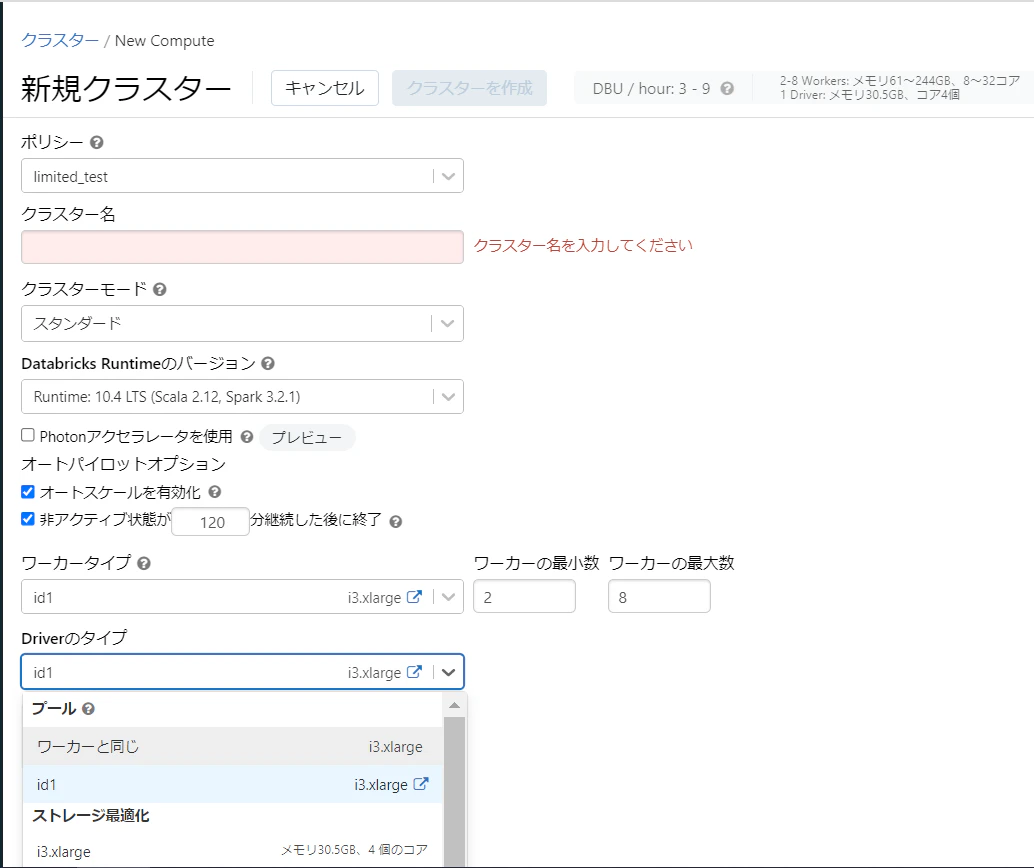This screenshot has width=1034, height=868.
Task: Open worker type help icon
Action: point(144,563)
